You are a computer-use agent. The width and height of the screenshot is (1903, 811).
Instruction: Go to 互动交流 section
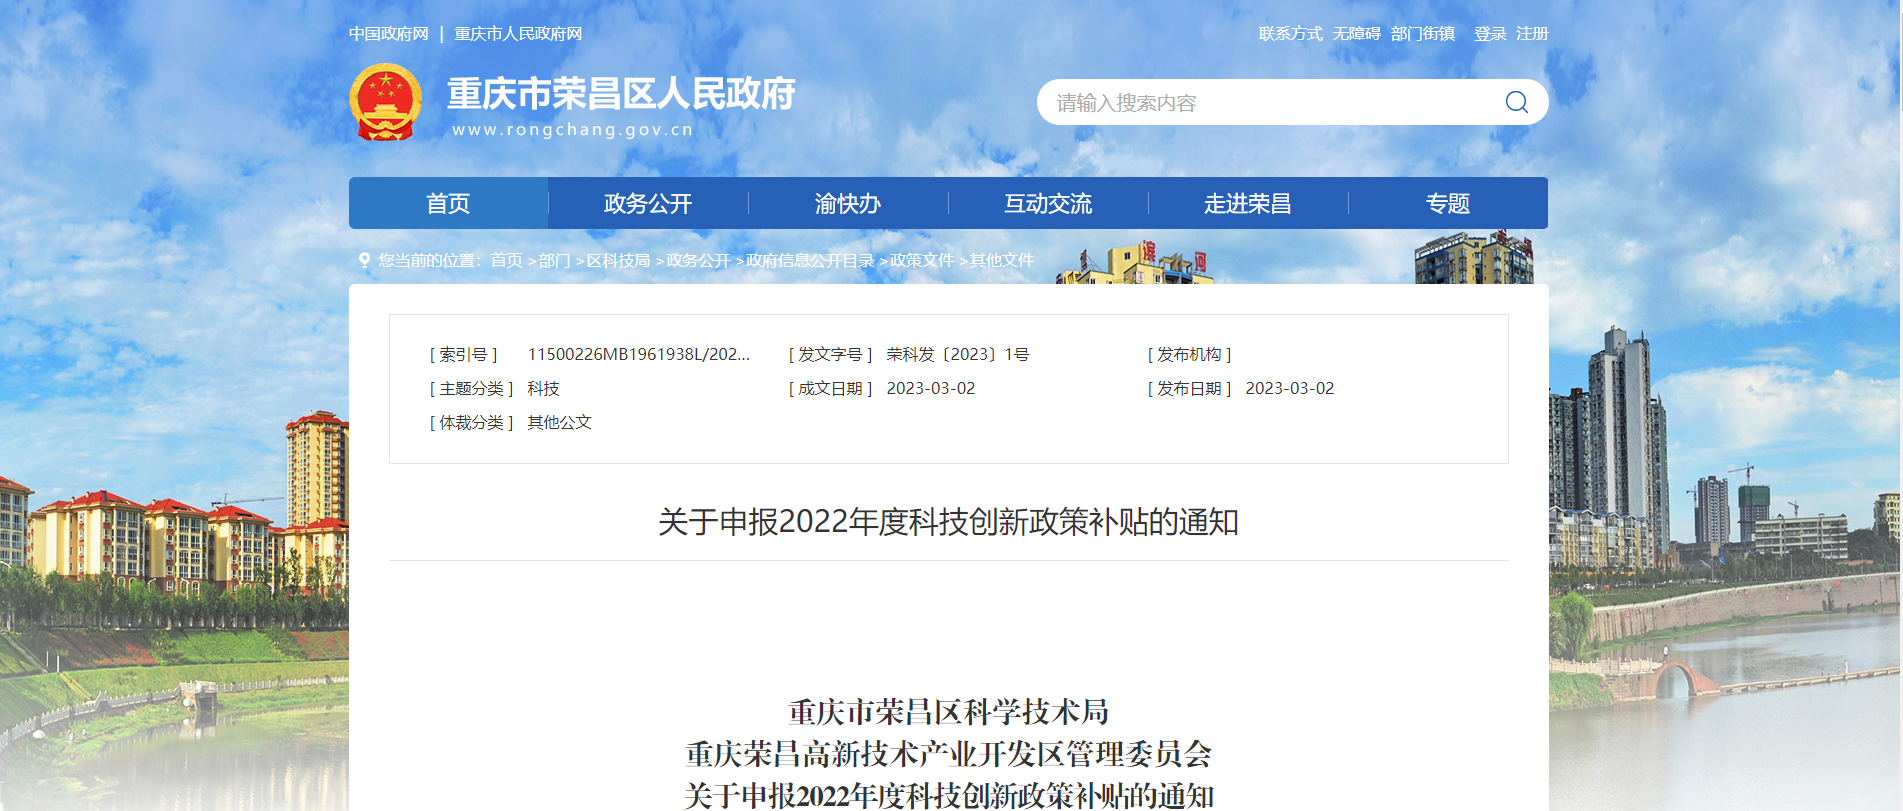coord(1048,204)
